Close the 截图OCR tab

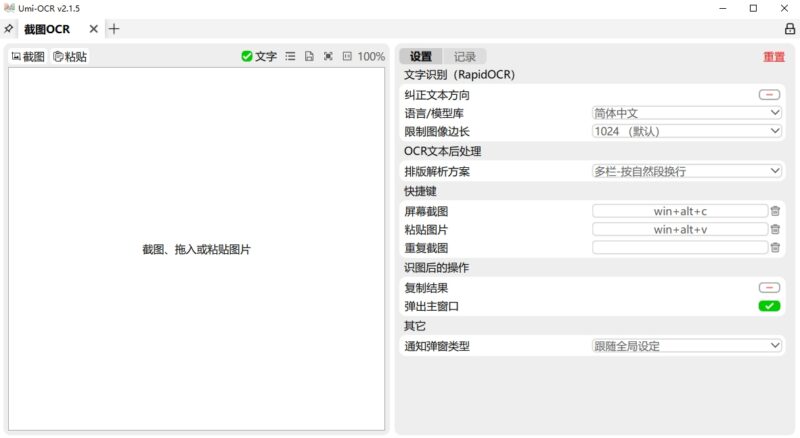[93, 29]
